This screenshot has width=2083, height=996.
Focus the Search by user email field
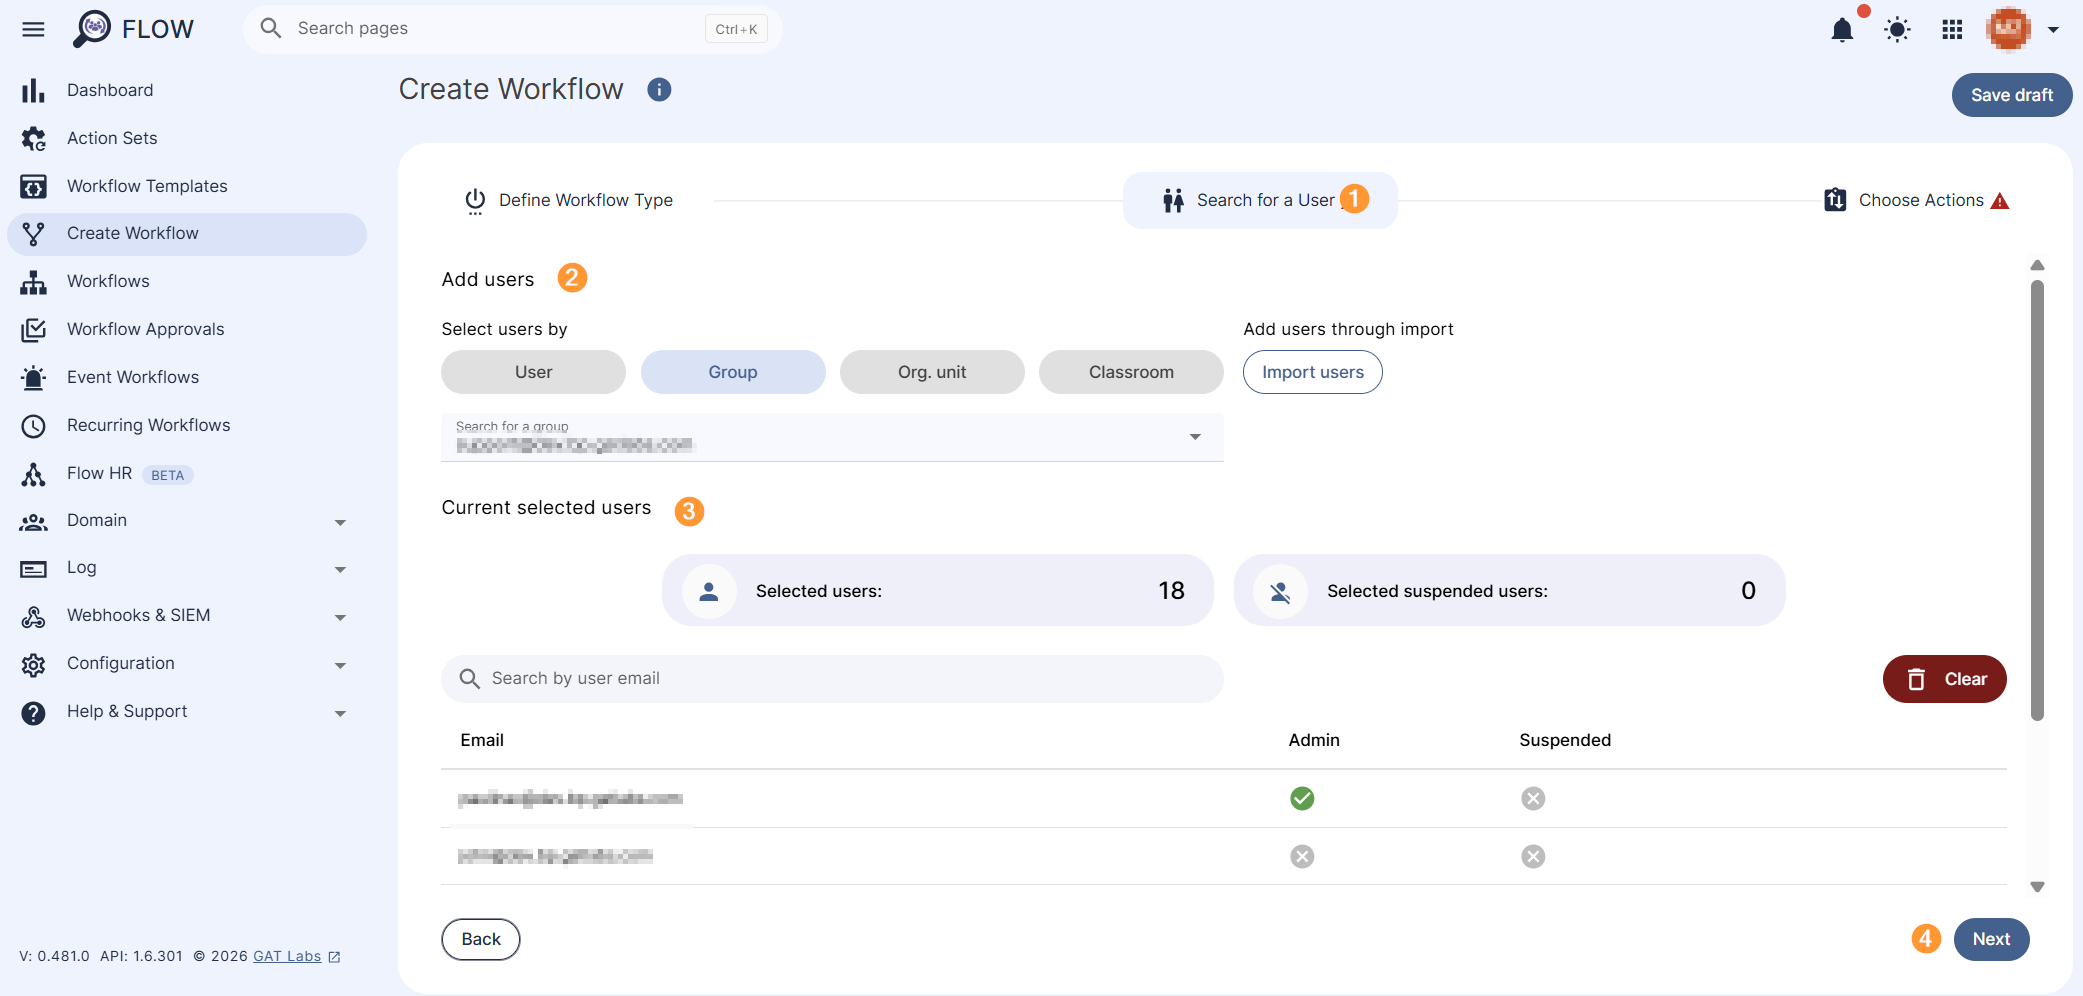832,679
